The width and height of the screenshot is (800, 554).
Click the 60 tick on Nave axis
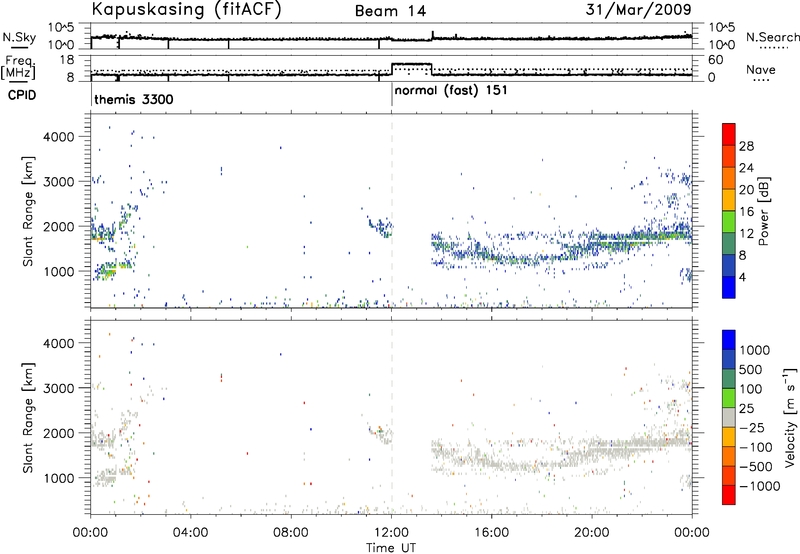(716, 60)
